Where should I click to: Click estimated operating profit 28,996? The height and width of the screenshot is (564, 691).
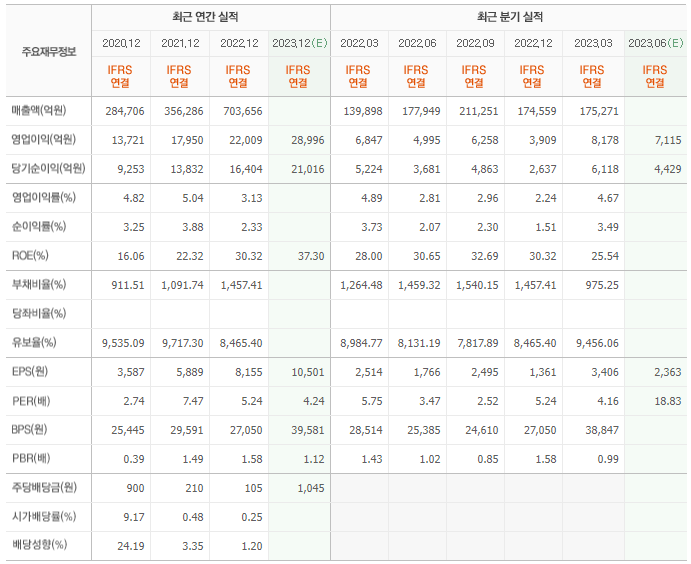[x=308, y=141]
